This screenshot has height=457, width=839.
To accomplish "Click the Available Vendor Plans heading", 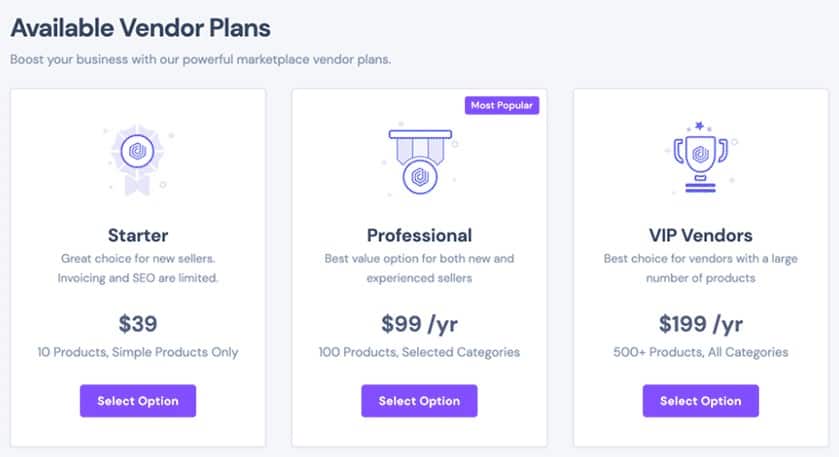I will pyautogui.click(x=141, y=28).
